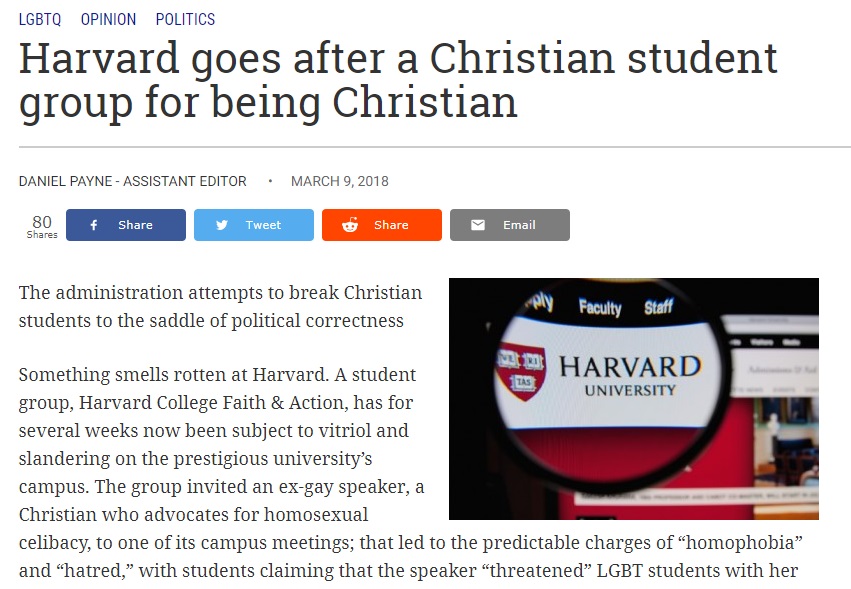
Task: Click the Facebook 'f' icon
Action: [94, 225]
